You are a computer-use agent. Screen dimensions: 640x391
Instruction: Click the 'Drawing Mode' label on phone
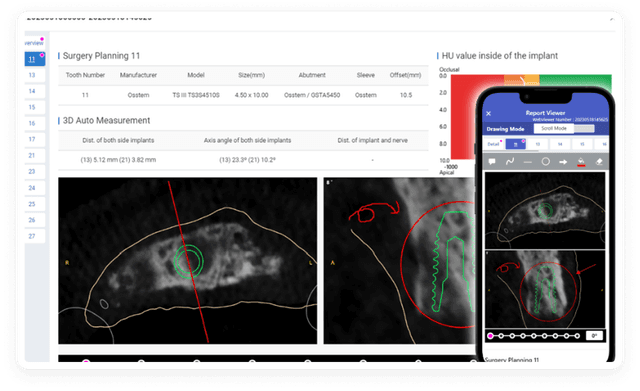click(x=505, y=129)
